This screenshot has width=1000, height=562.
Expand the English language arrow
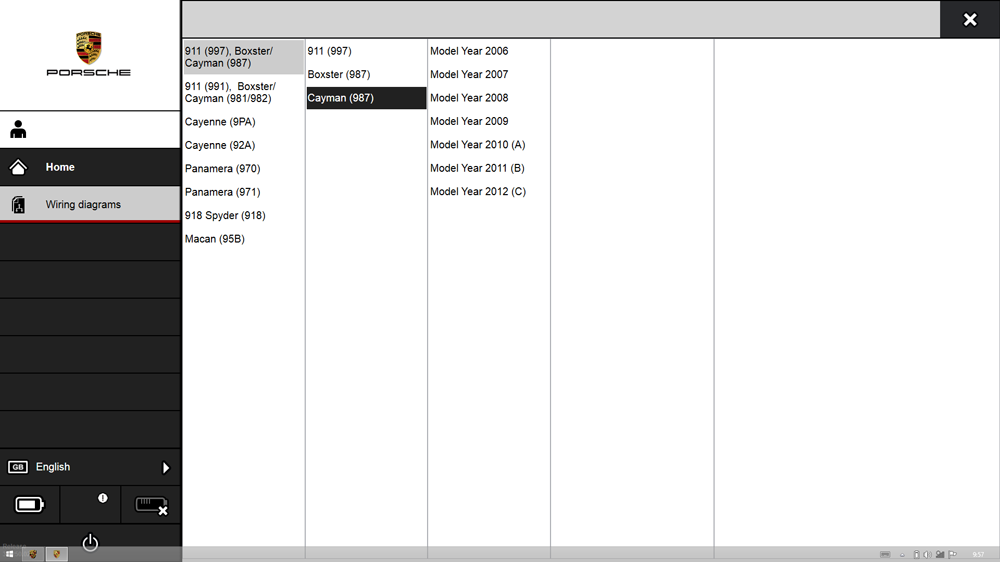click(x=166, y=468)
